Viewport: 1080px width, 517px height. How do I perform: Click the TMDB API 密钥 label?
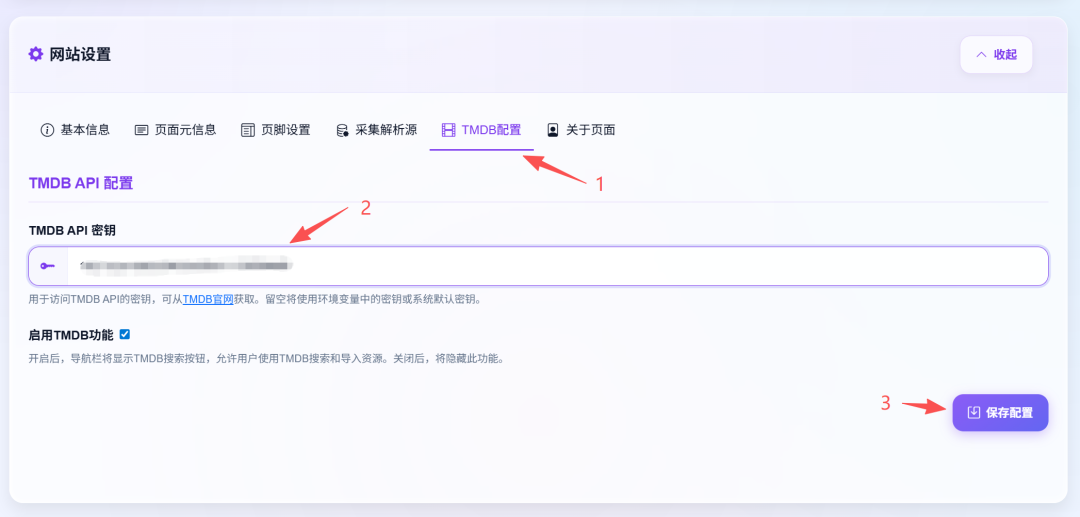(x=72, y=231)
